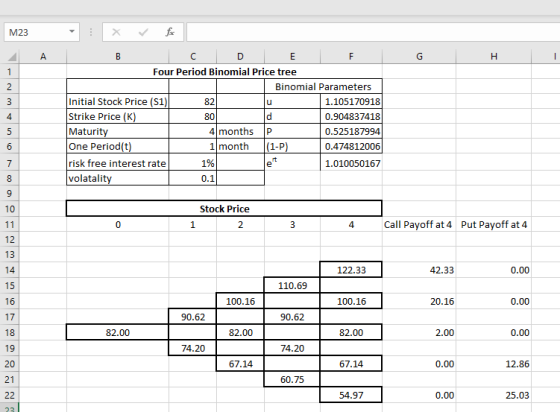
Task: Click 'Put Payoff at 4' header
Action: tap(494, 225)
